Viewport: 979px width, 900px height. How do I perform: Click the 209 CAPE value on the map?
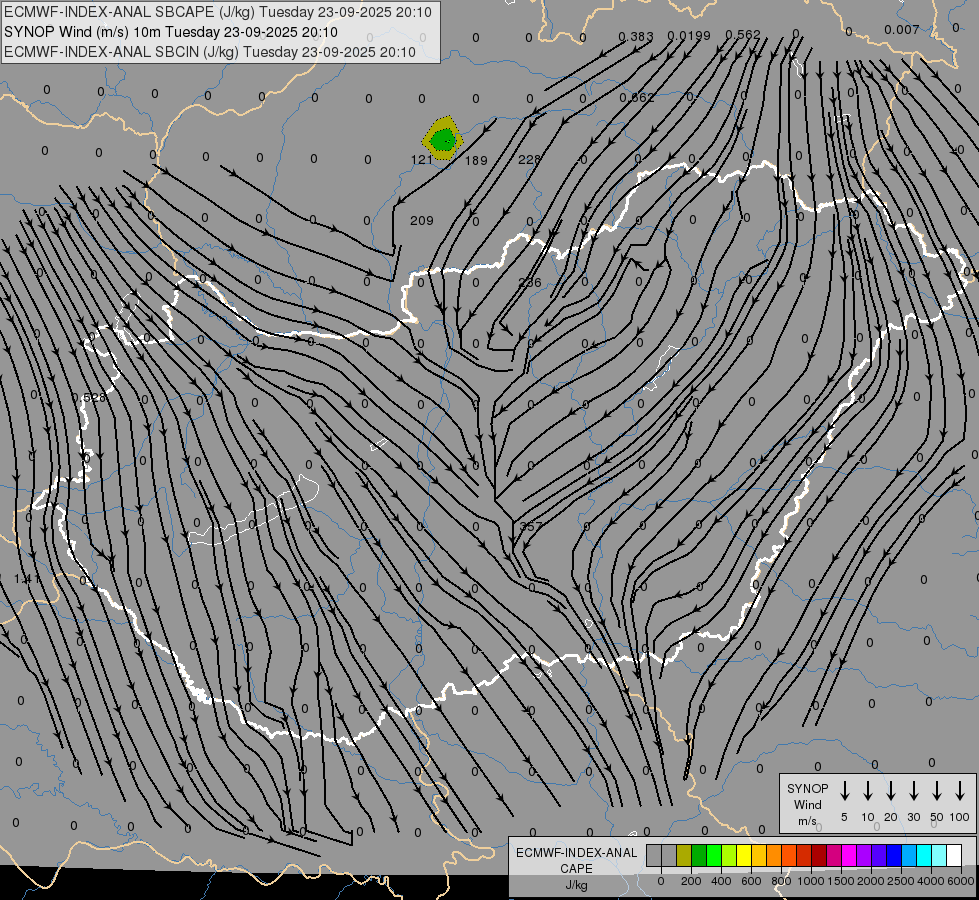tap(421, 220)
